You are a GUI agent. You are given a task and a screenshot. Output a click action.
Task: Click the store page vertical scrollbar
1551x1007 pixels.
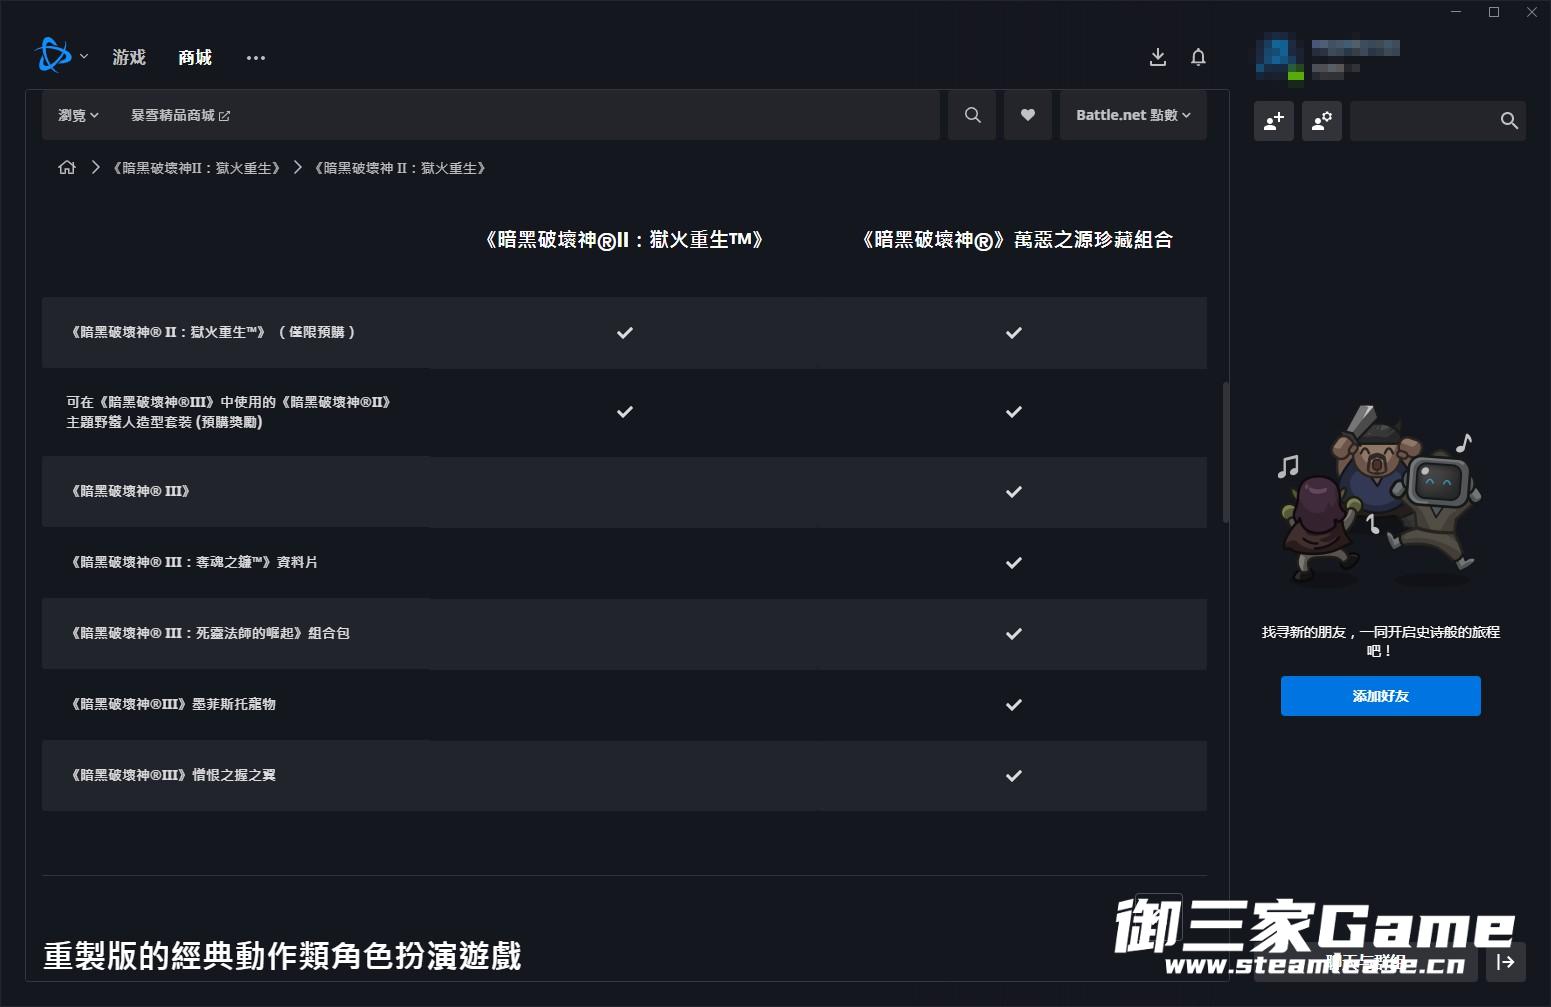click(1226, 452)
